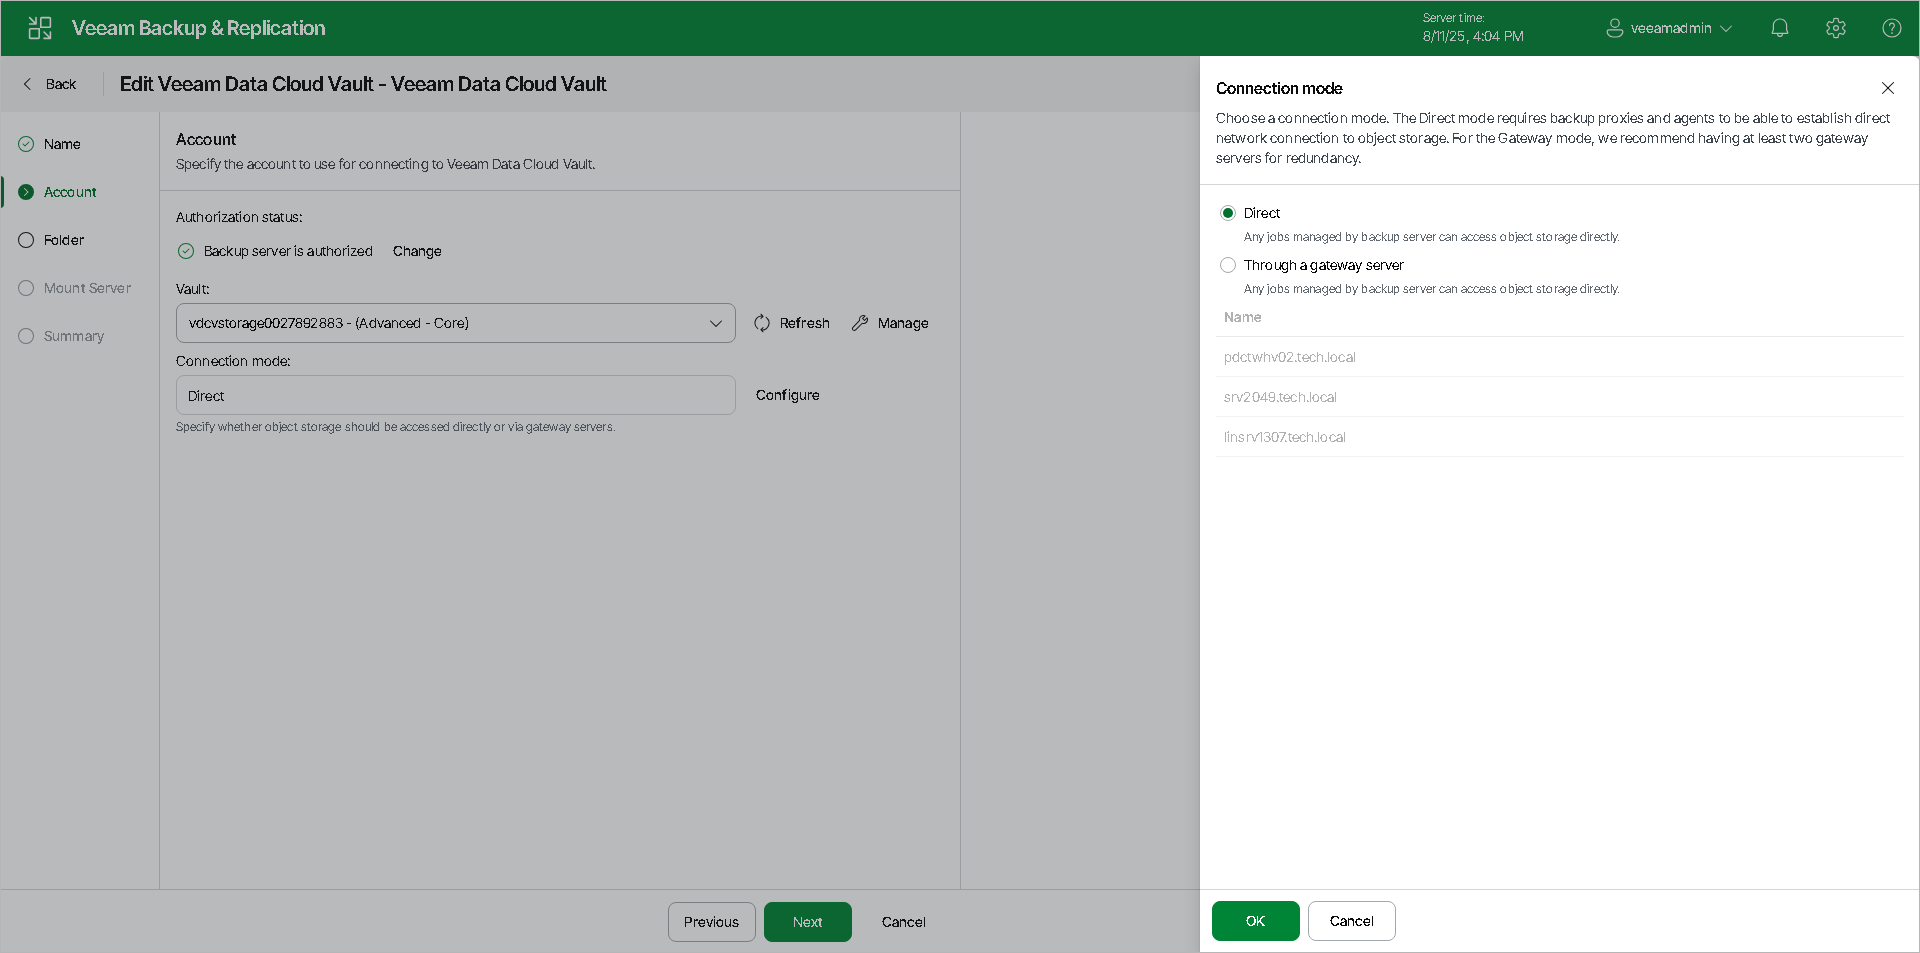
Task: Click the Refresh label
Action: 805,323
